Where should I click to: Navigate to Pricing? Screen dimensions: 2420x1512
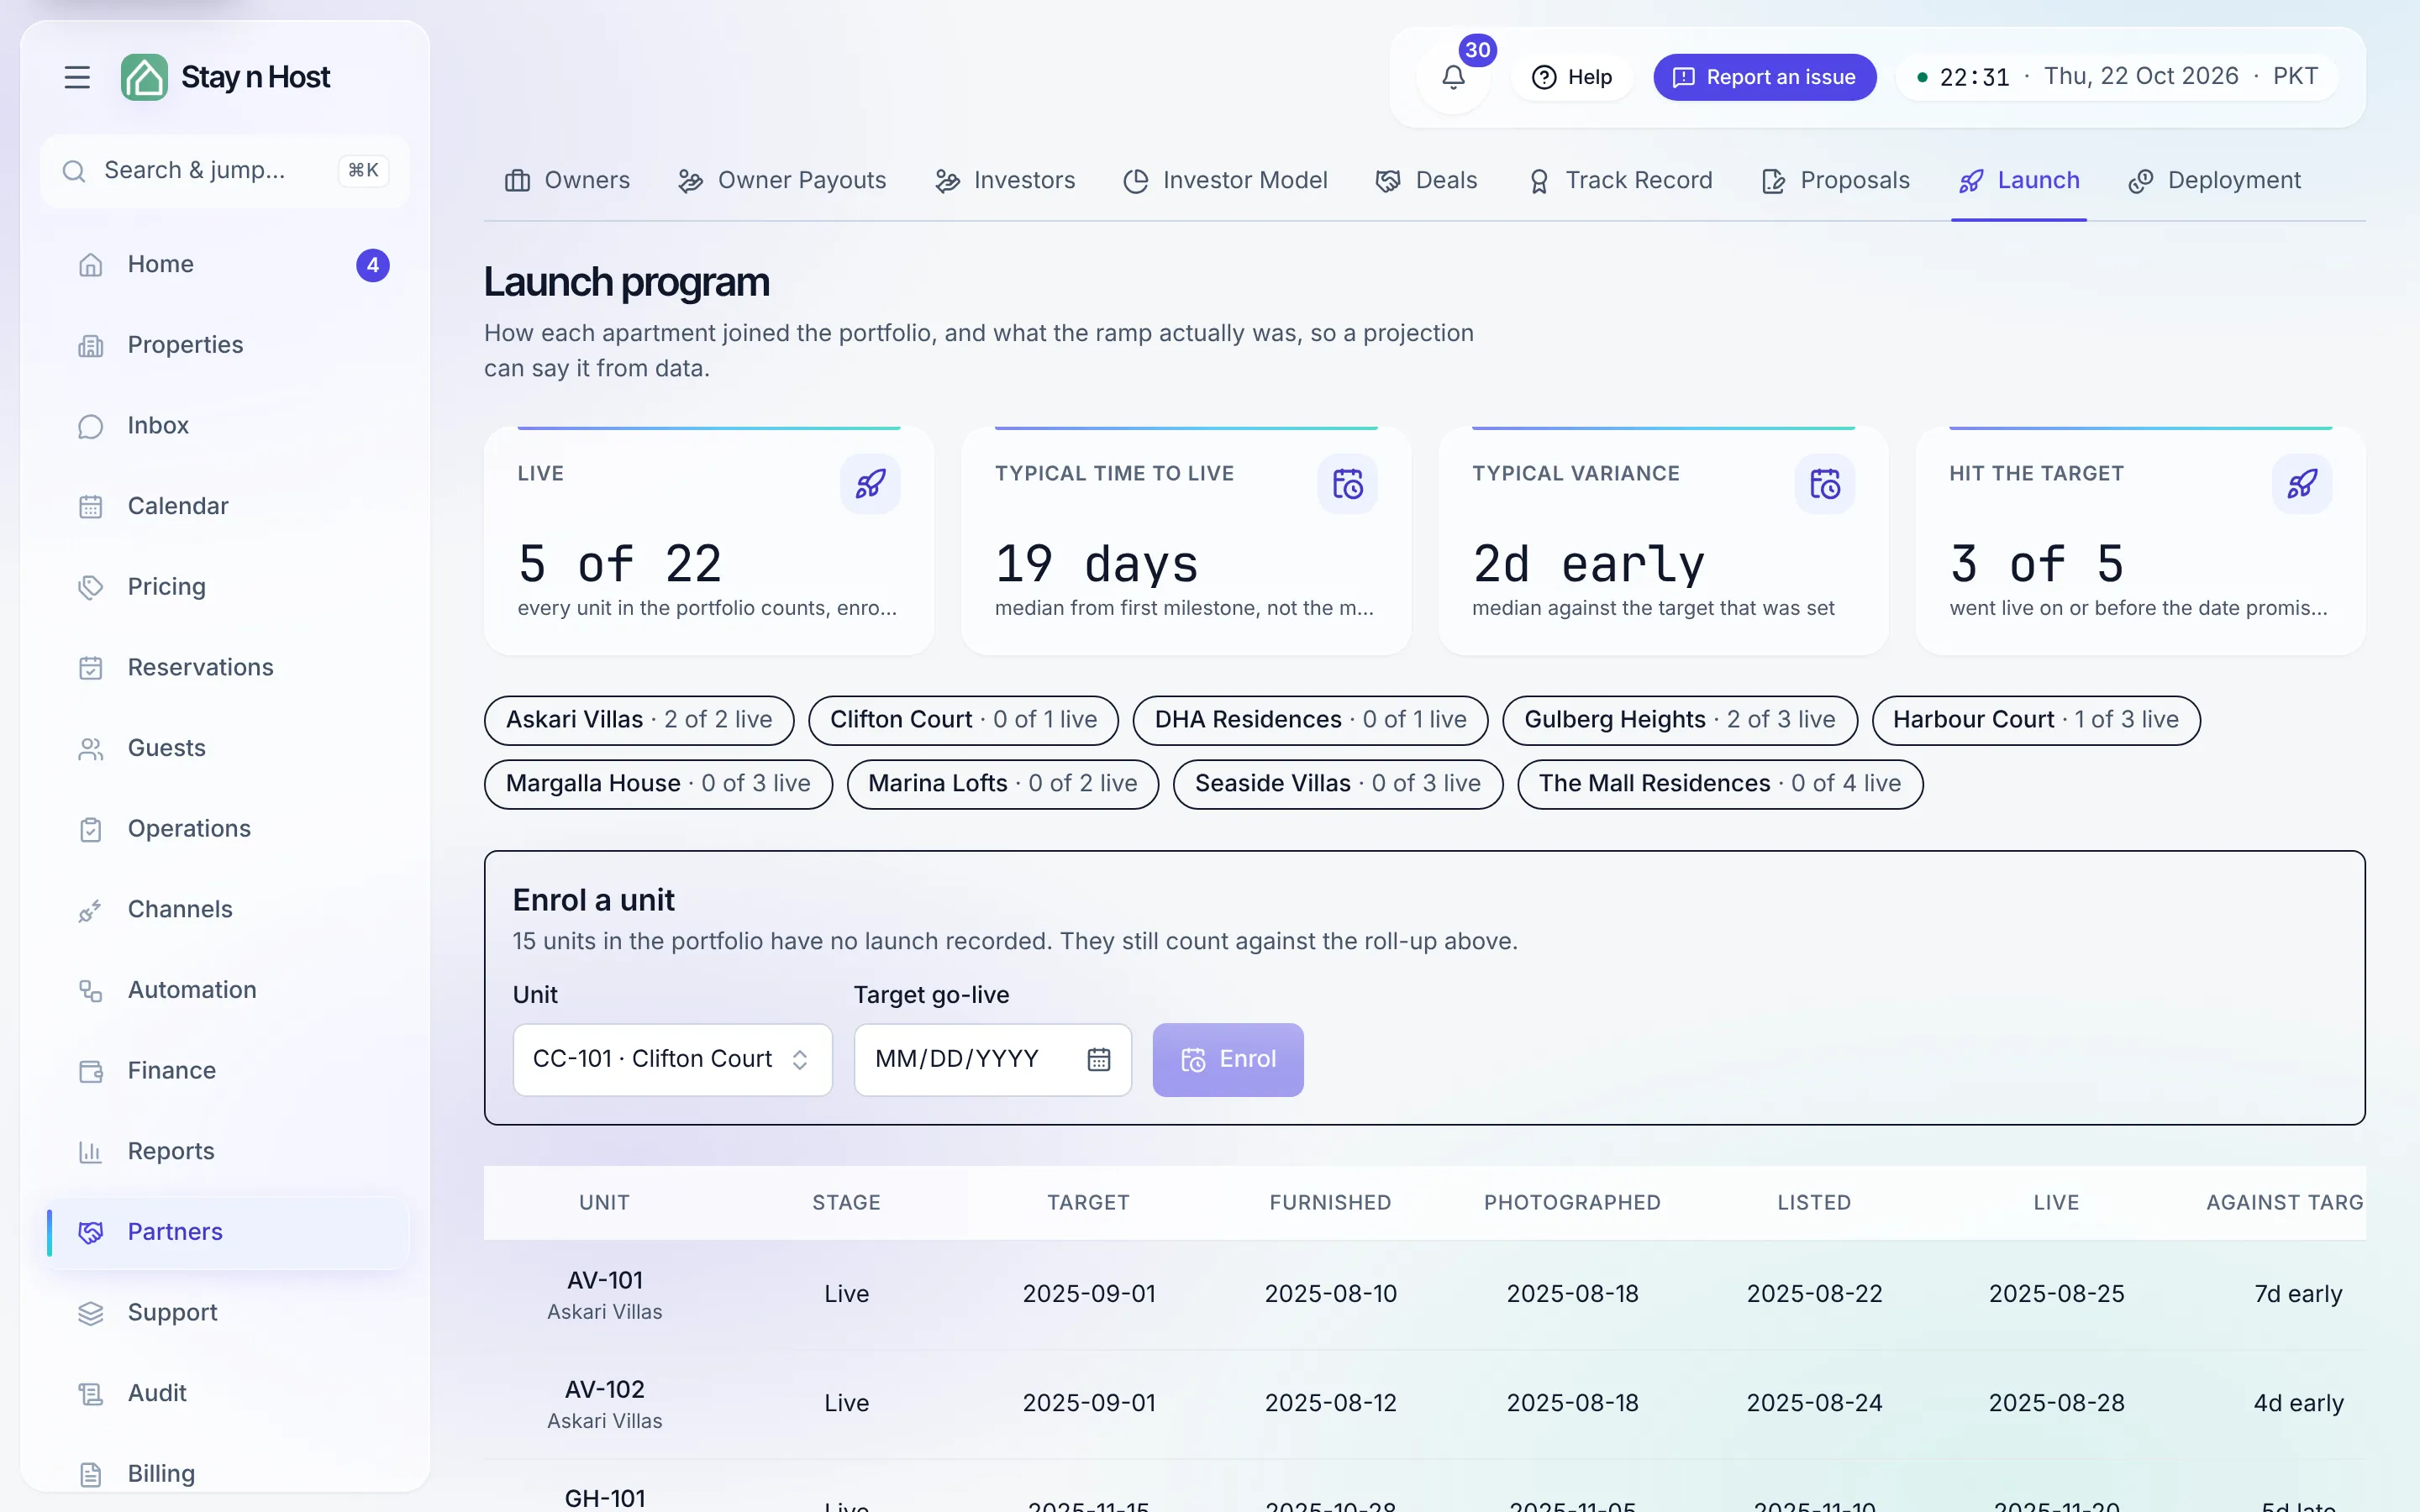point(227,587)
